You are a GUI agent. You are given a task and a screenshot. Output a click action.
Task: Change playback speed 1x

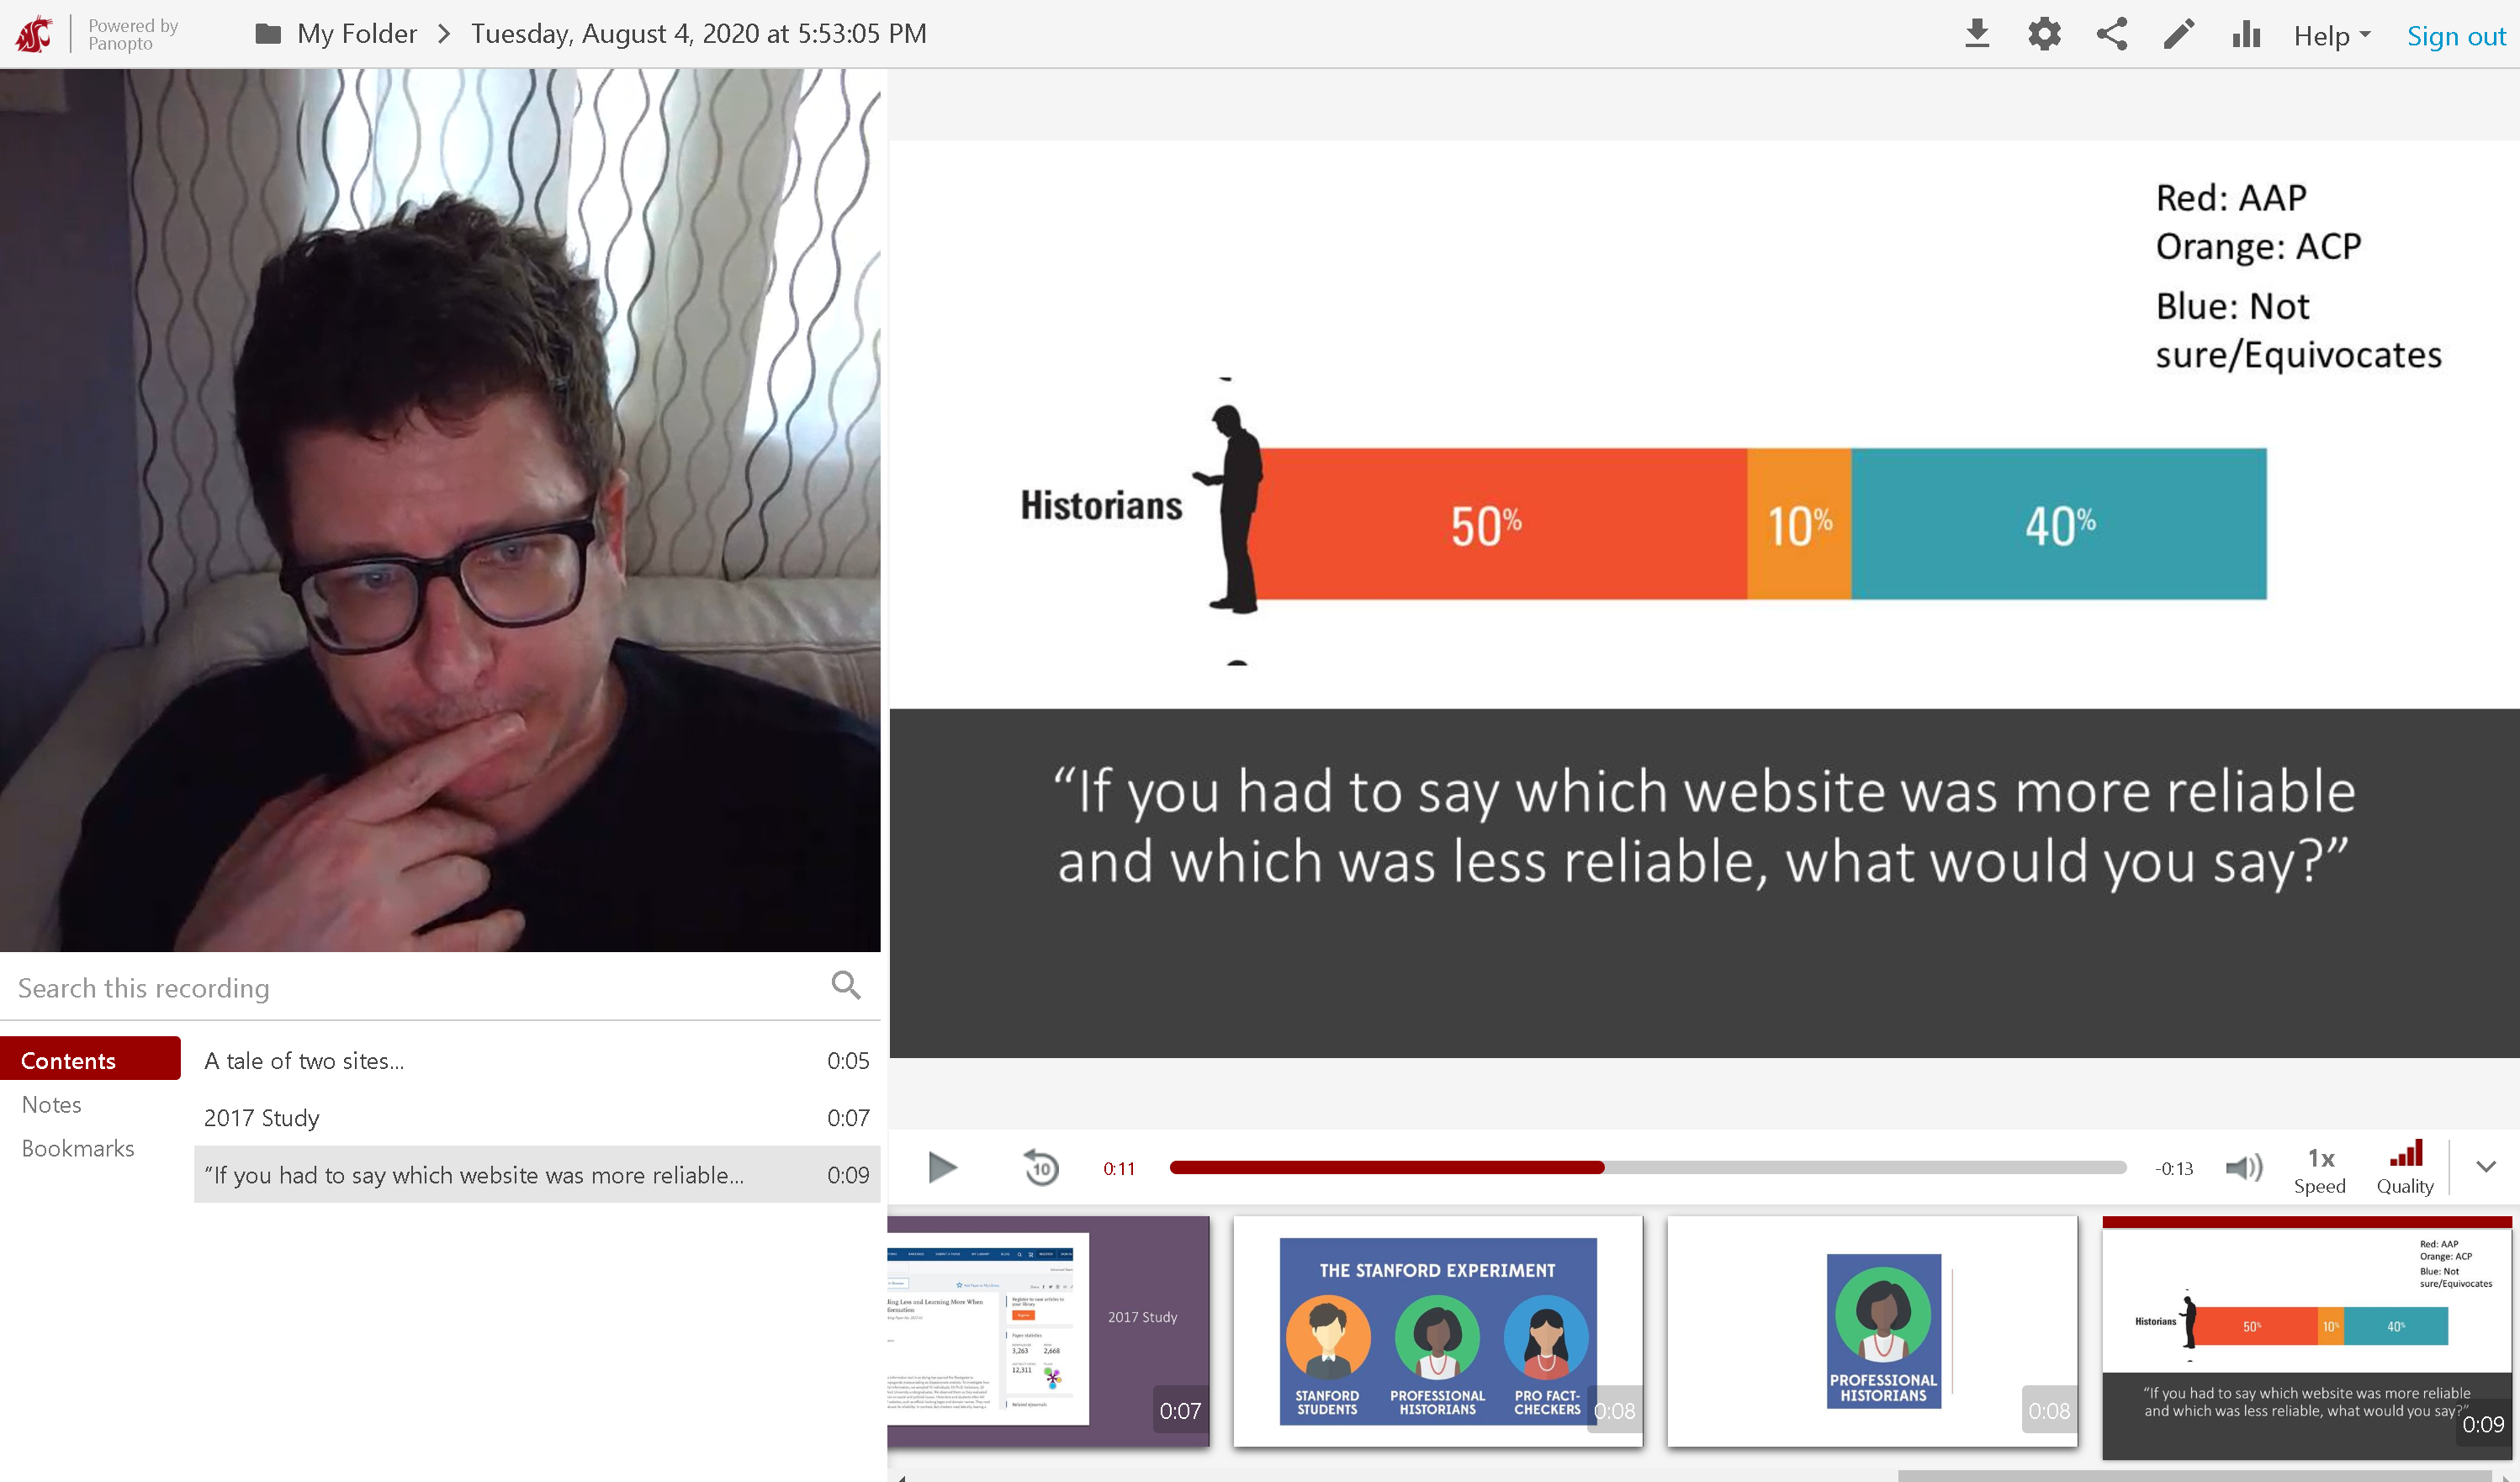[x=2319, y=1169]
